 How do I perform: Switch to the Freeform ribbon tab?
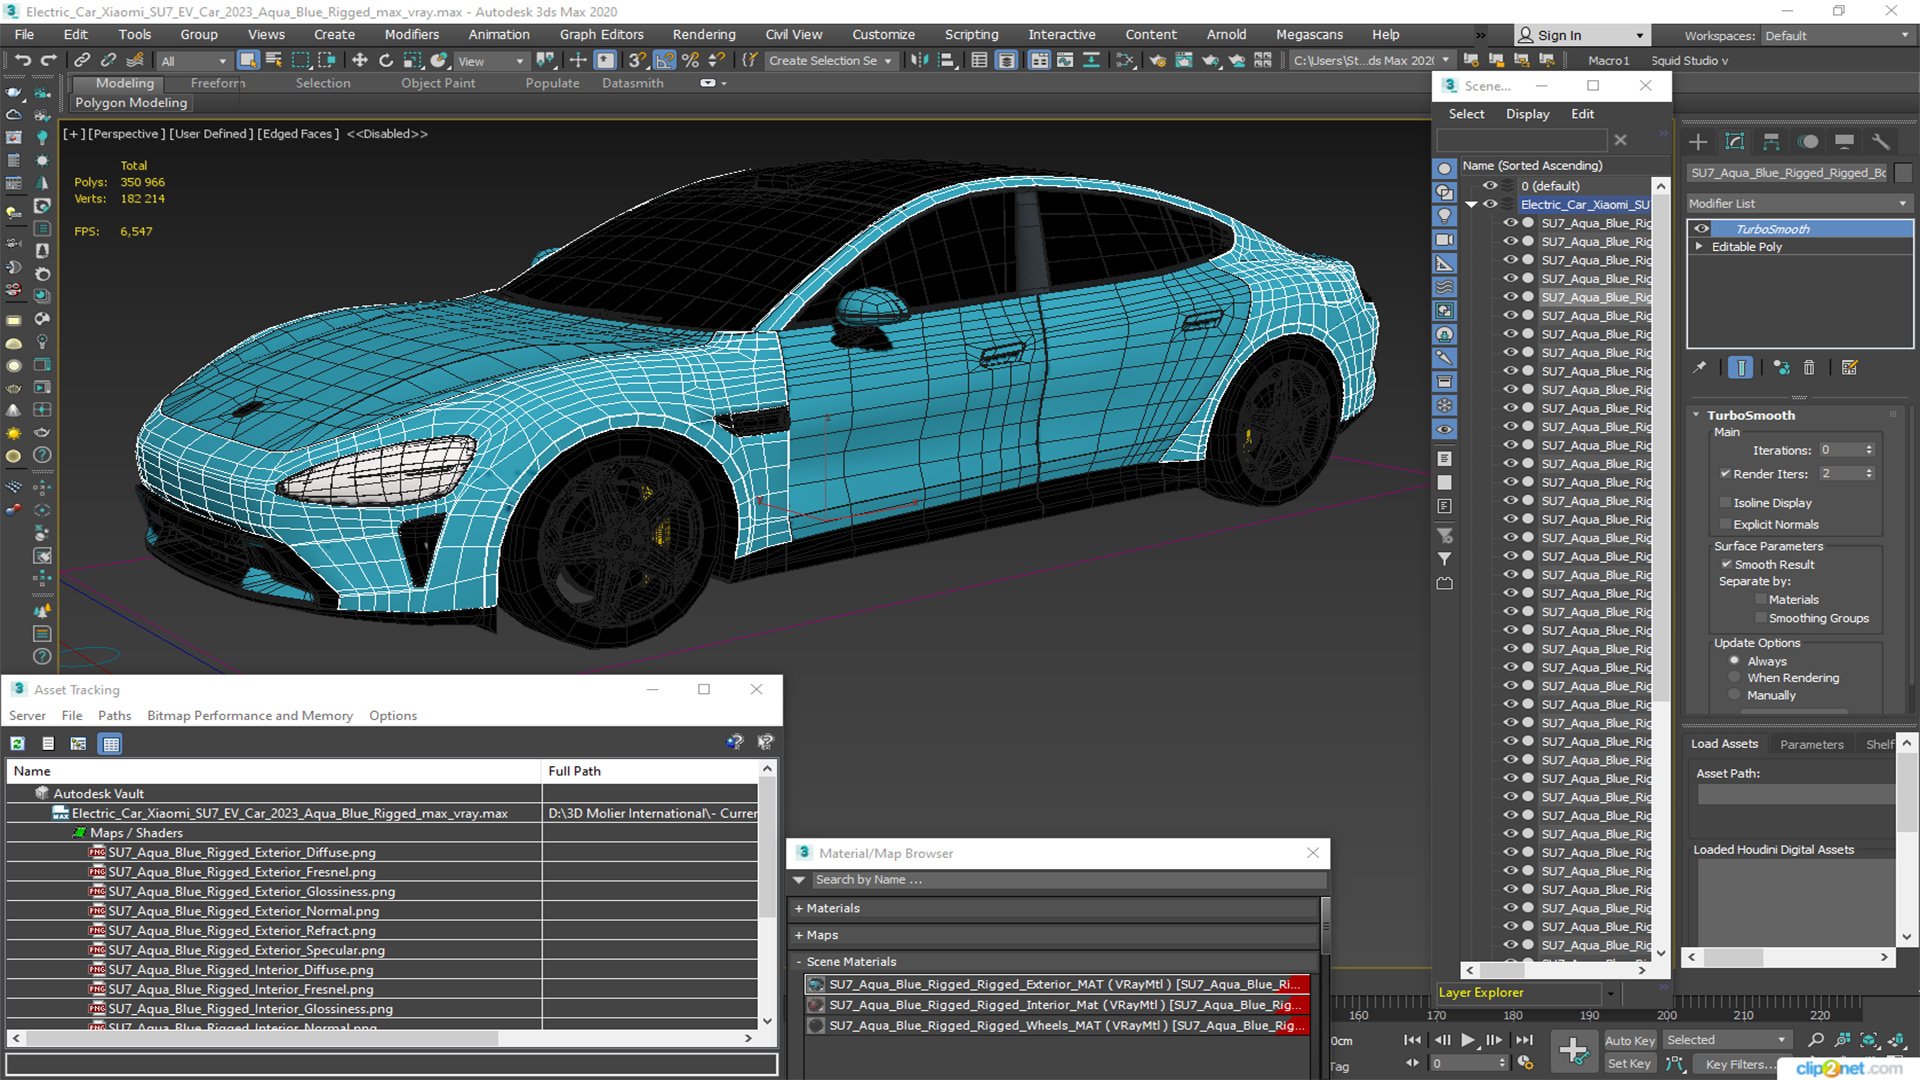coord(217,83)
